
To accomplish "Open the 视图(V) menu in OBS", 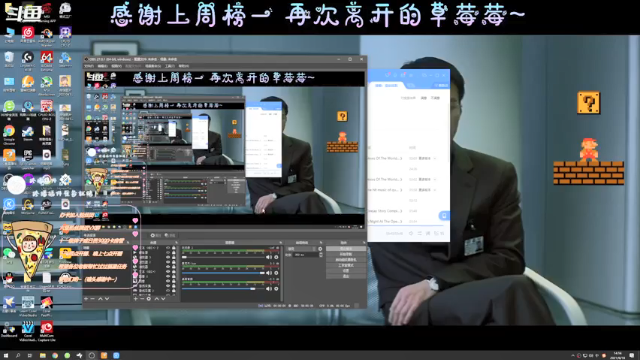I will (116, 66).
